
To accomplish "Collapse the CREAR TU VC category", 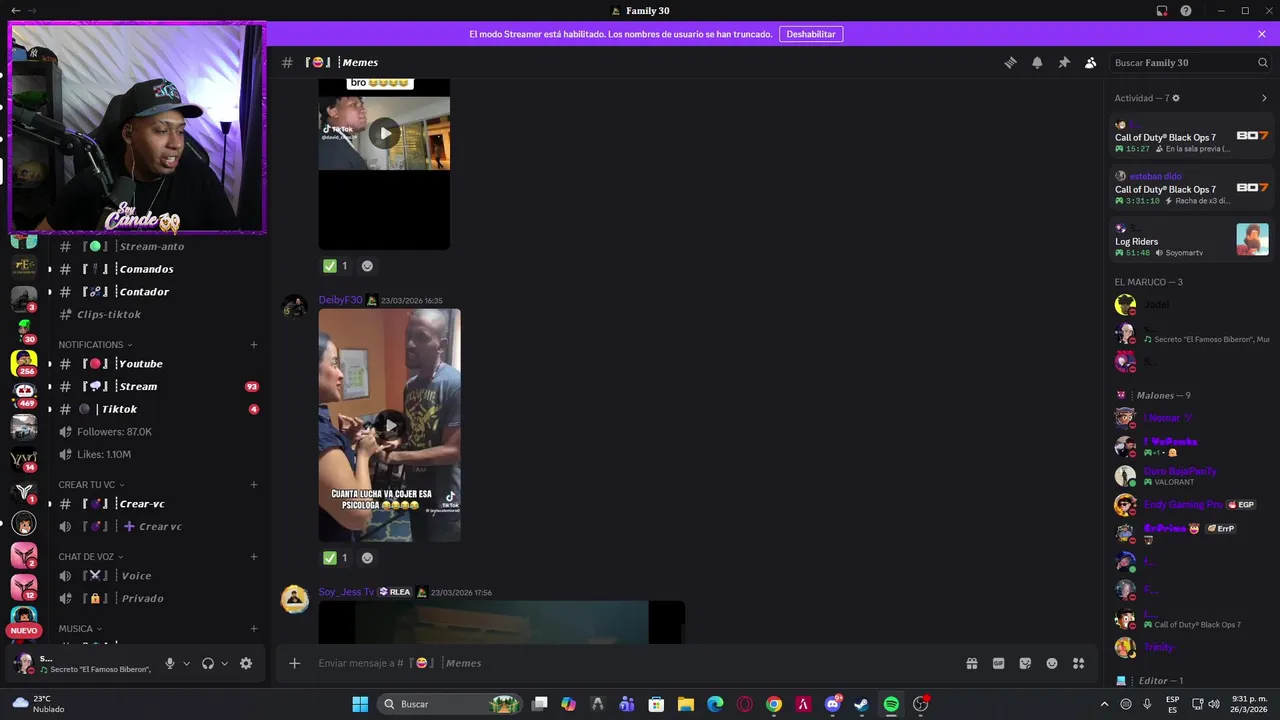I will 93,485.
